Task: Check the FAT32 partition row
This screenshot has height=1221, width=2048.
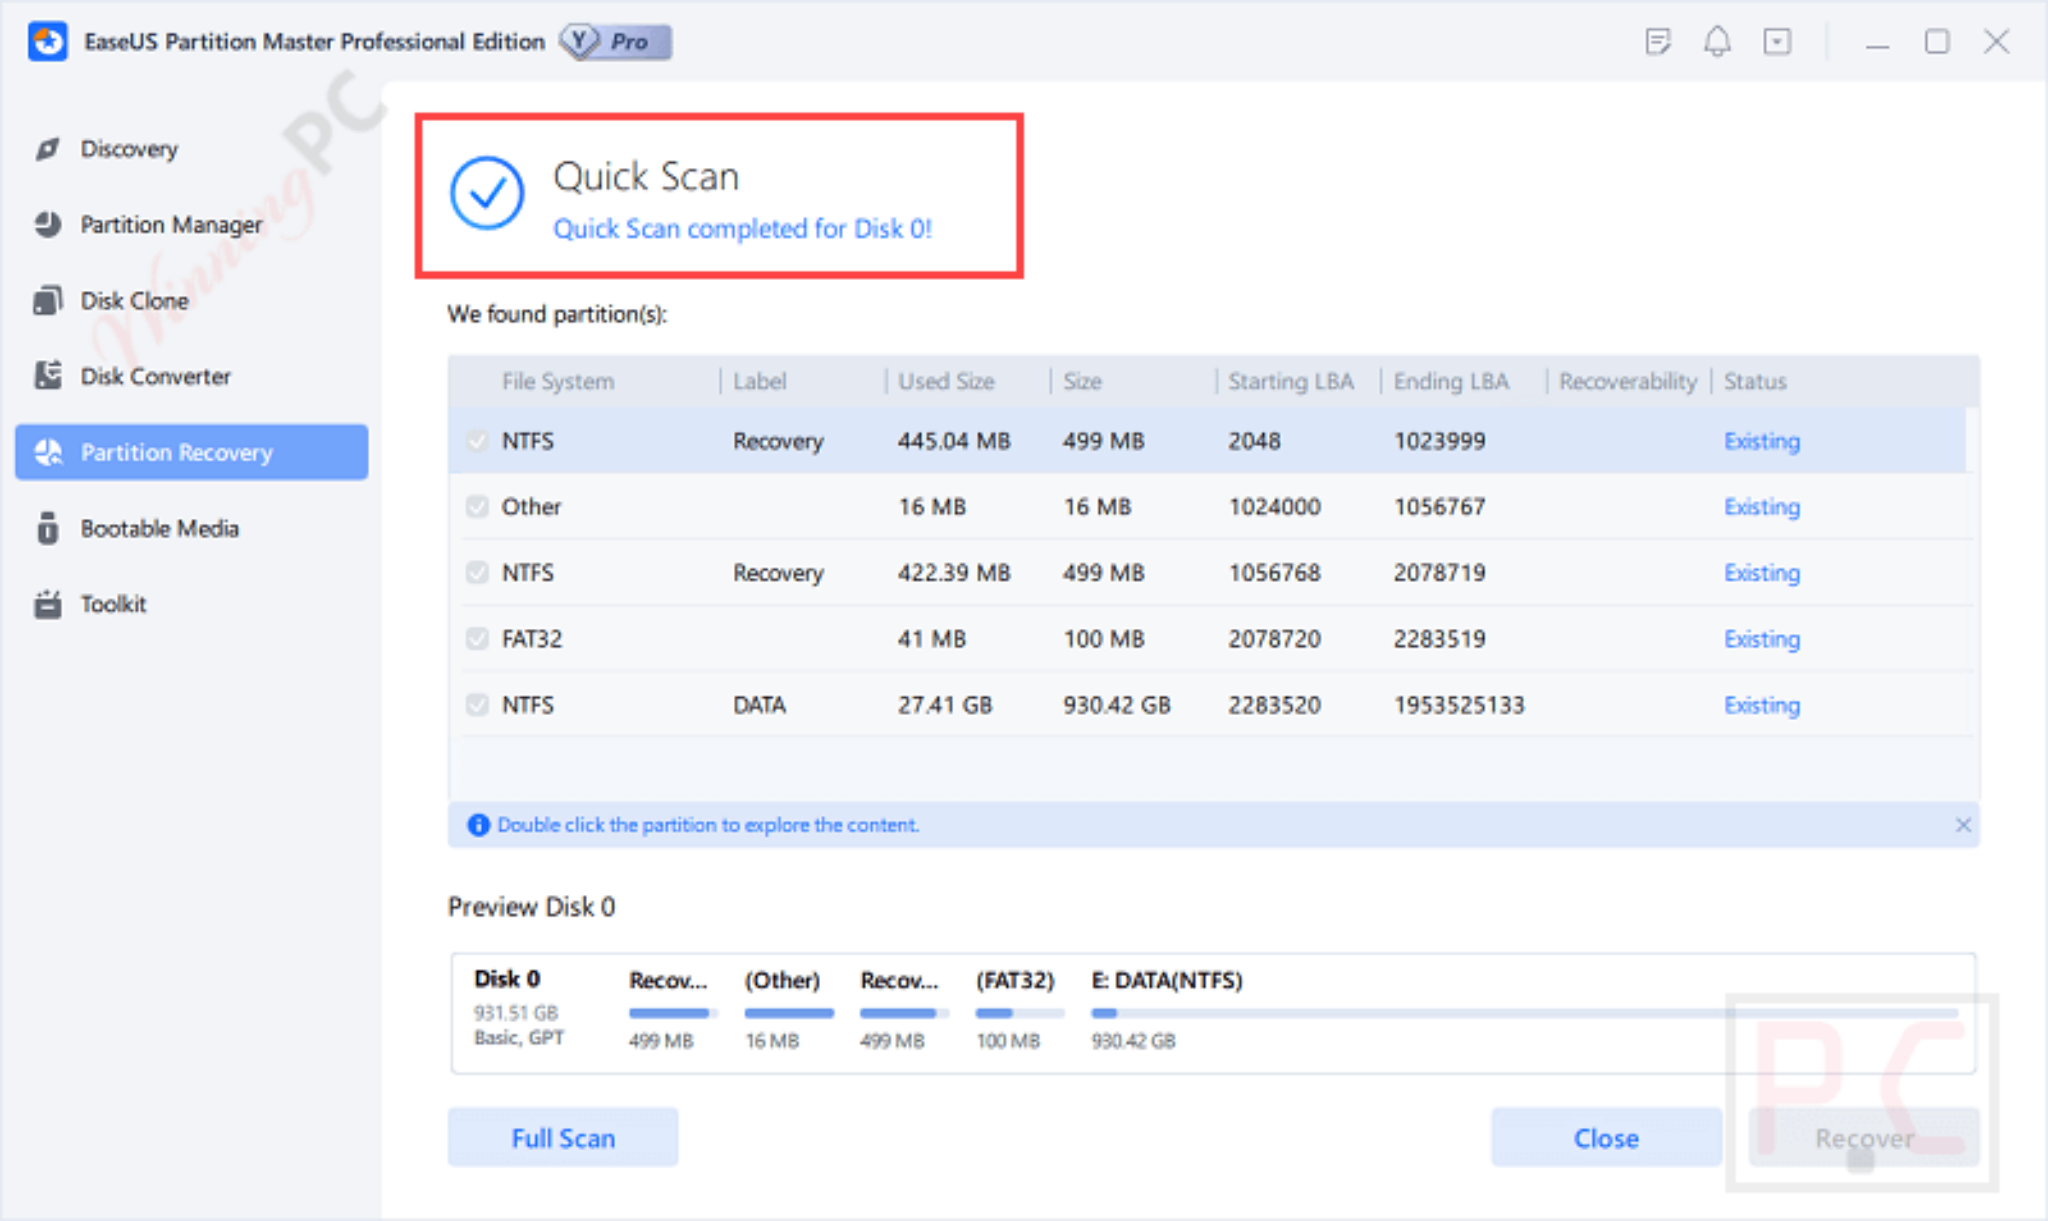Action: click(477, 638)
